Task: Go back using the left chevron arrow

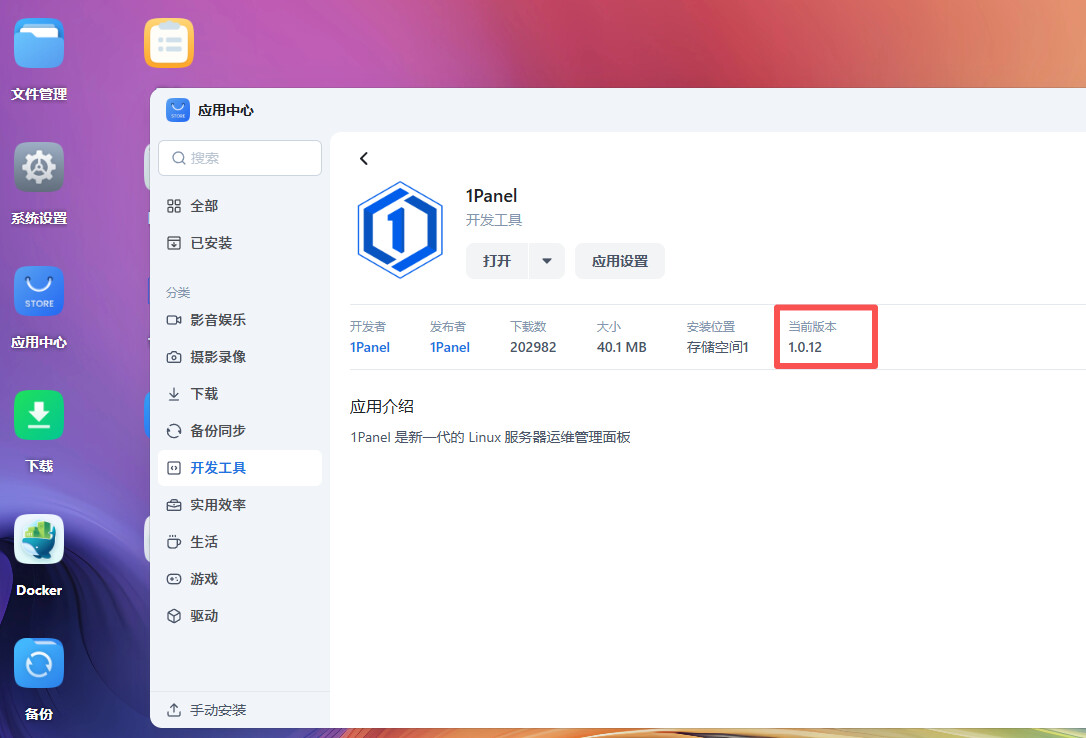Action: pyautogui.click(x=364, y=158)
